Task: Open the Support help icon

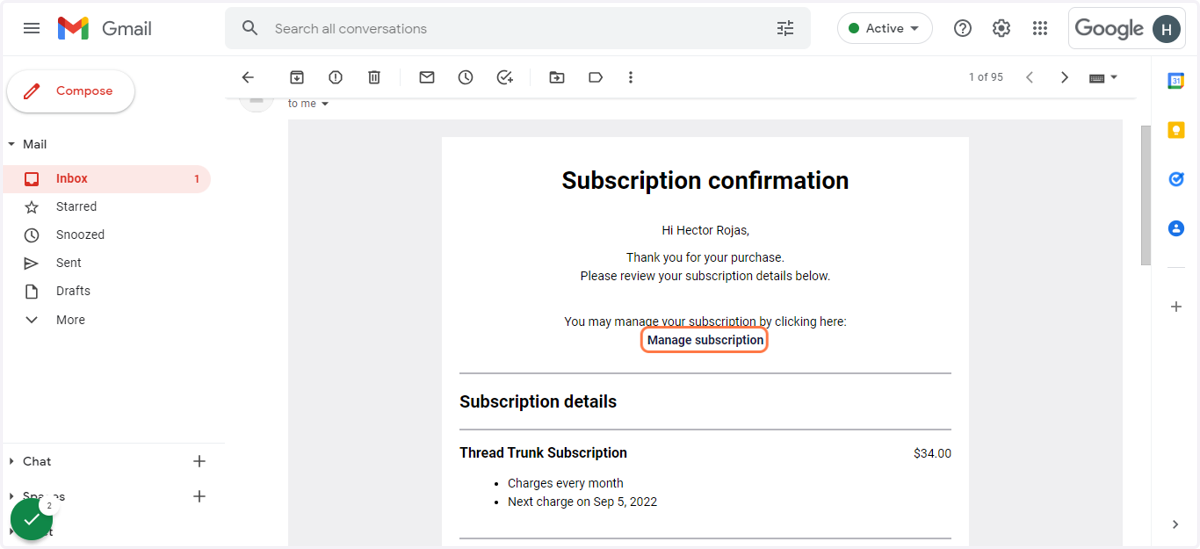Action: [x=962, y=28]
